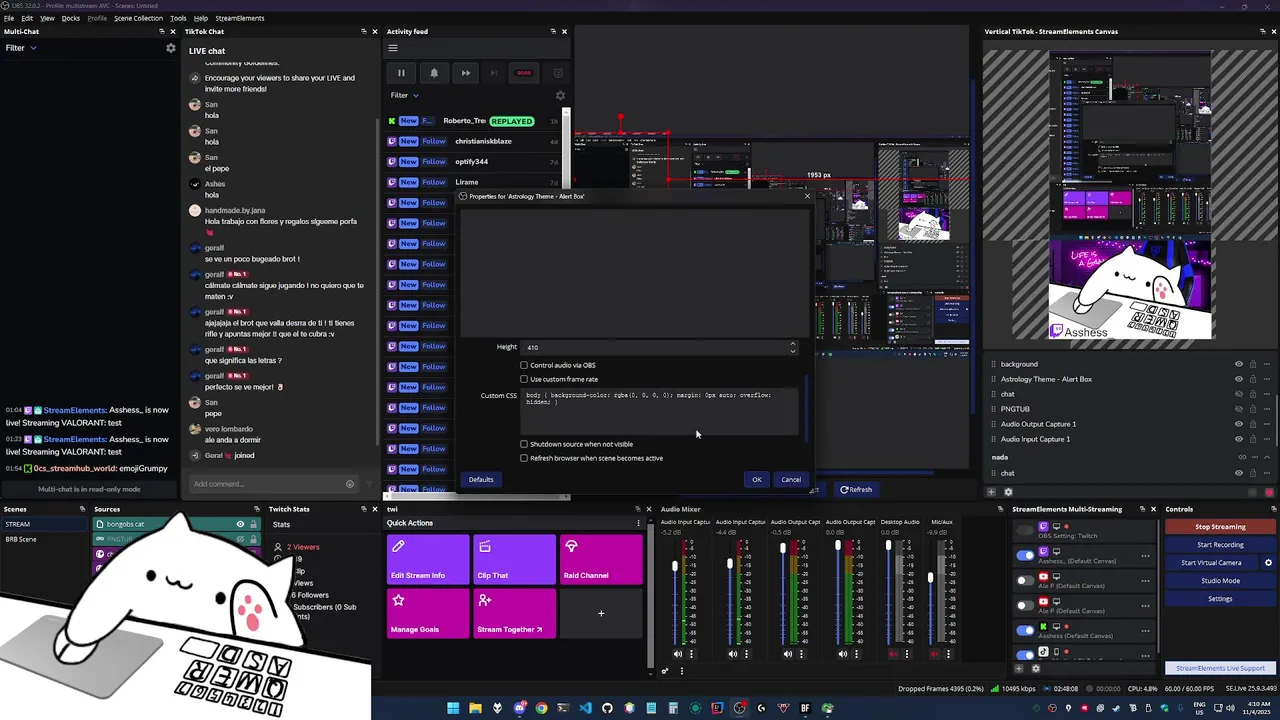Adjust first Audio Input Capture volume fader
The image size is (1280, 720).
click(675, 566)
